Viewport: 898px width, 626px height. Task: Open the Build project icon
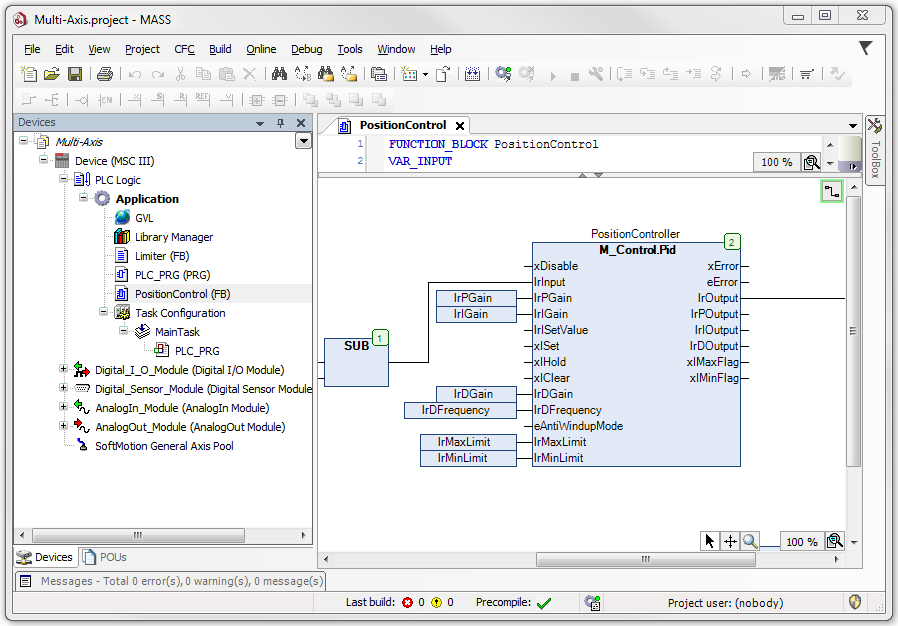coord(470,71)
